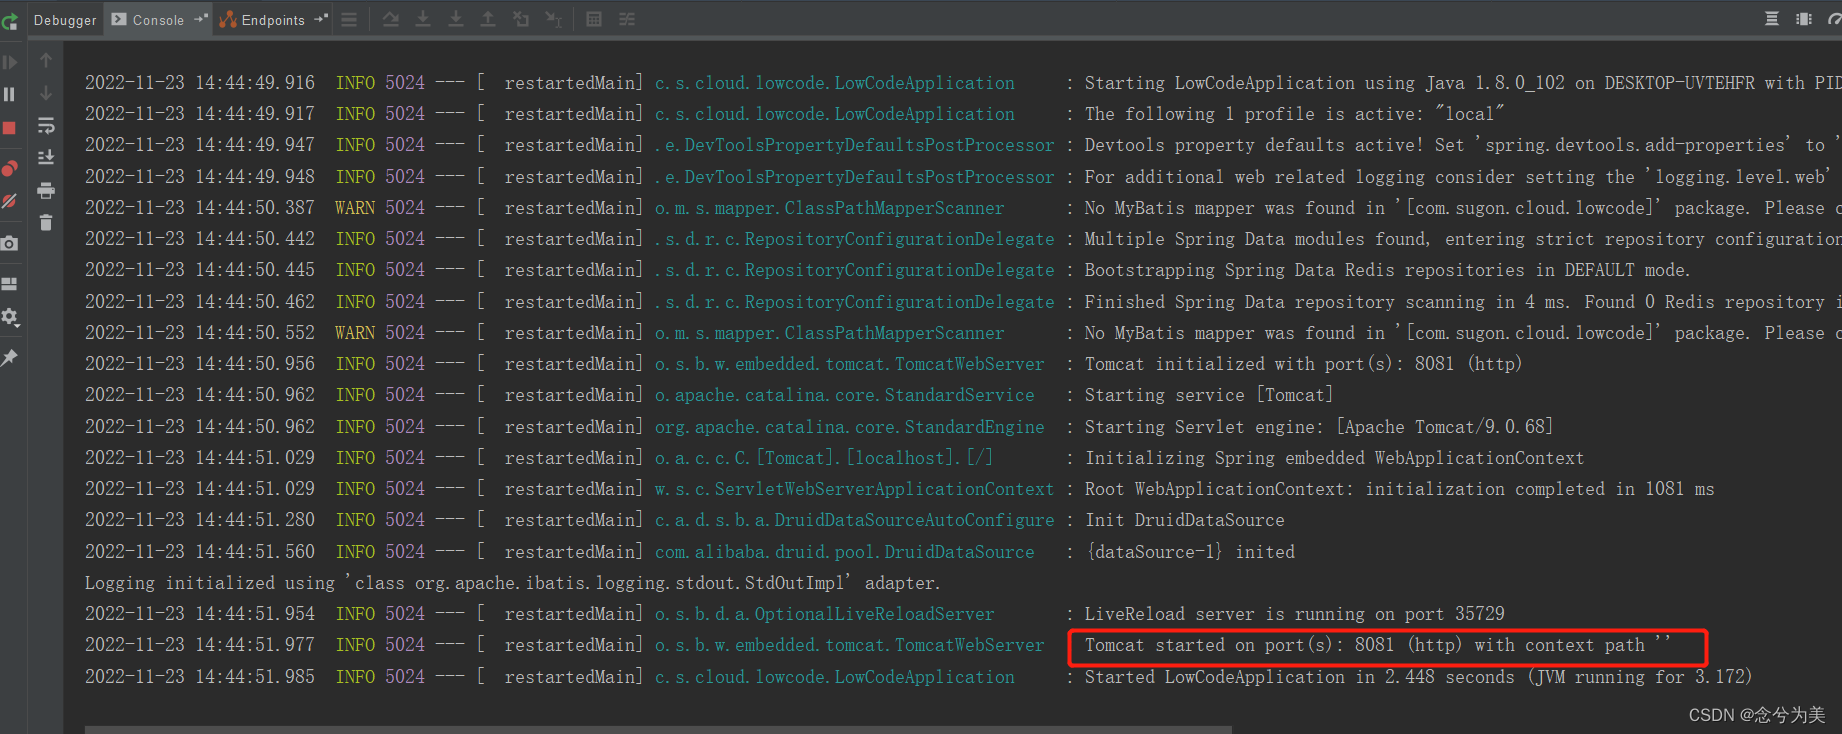
Task: Click 'The following 1 profile is active' message
Action: [1294, 114]
